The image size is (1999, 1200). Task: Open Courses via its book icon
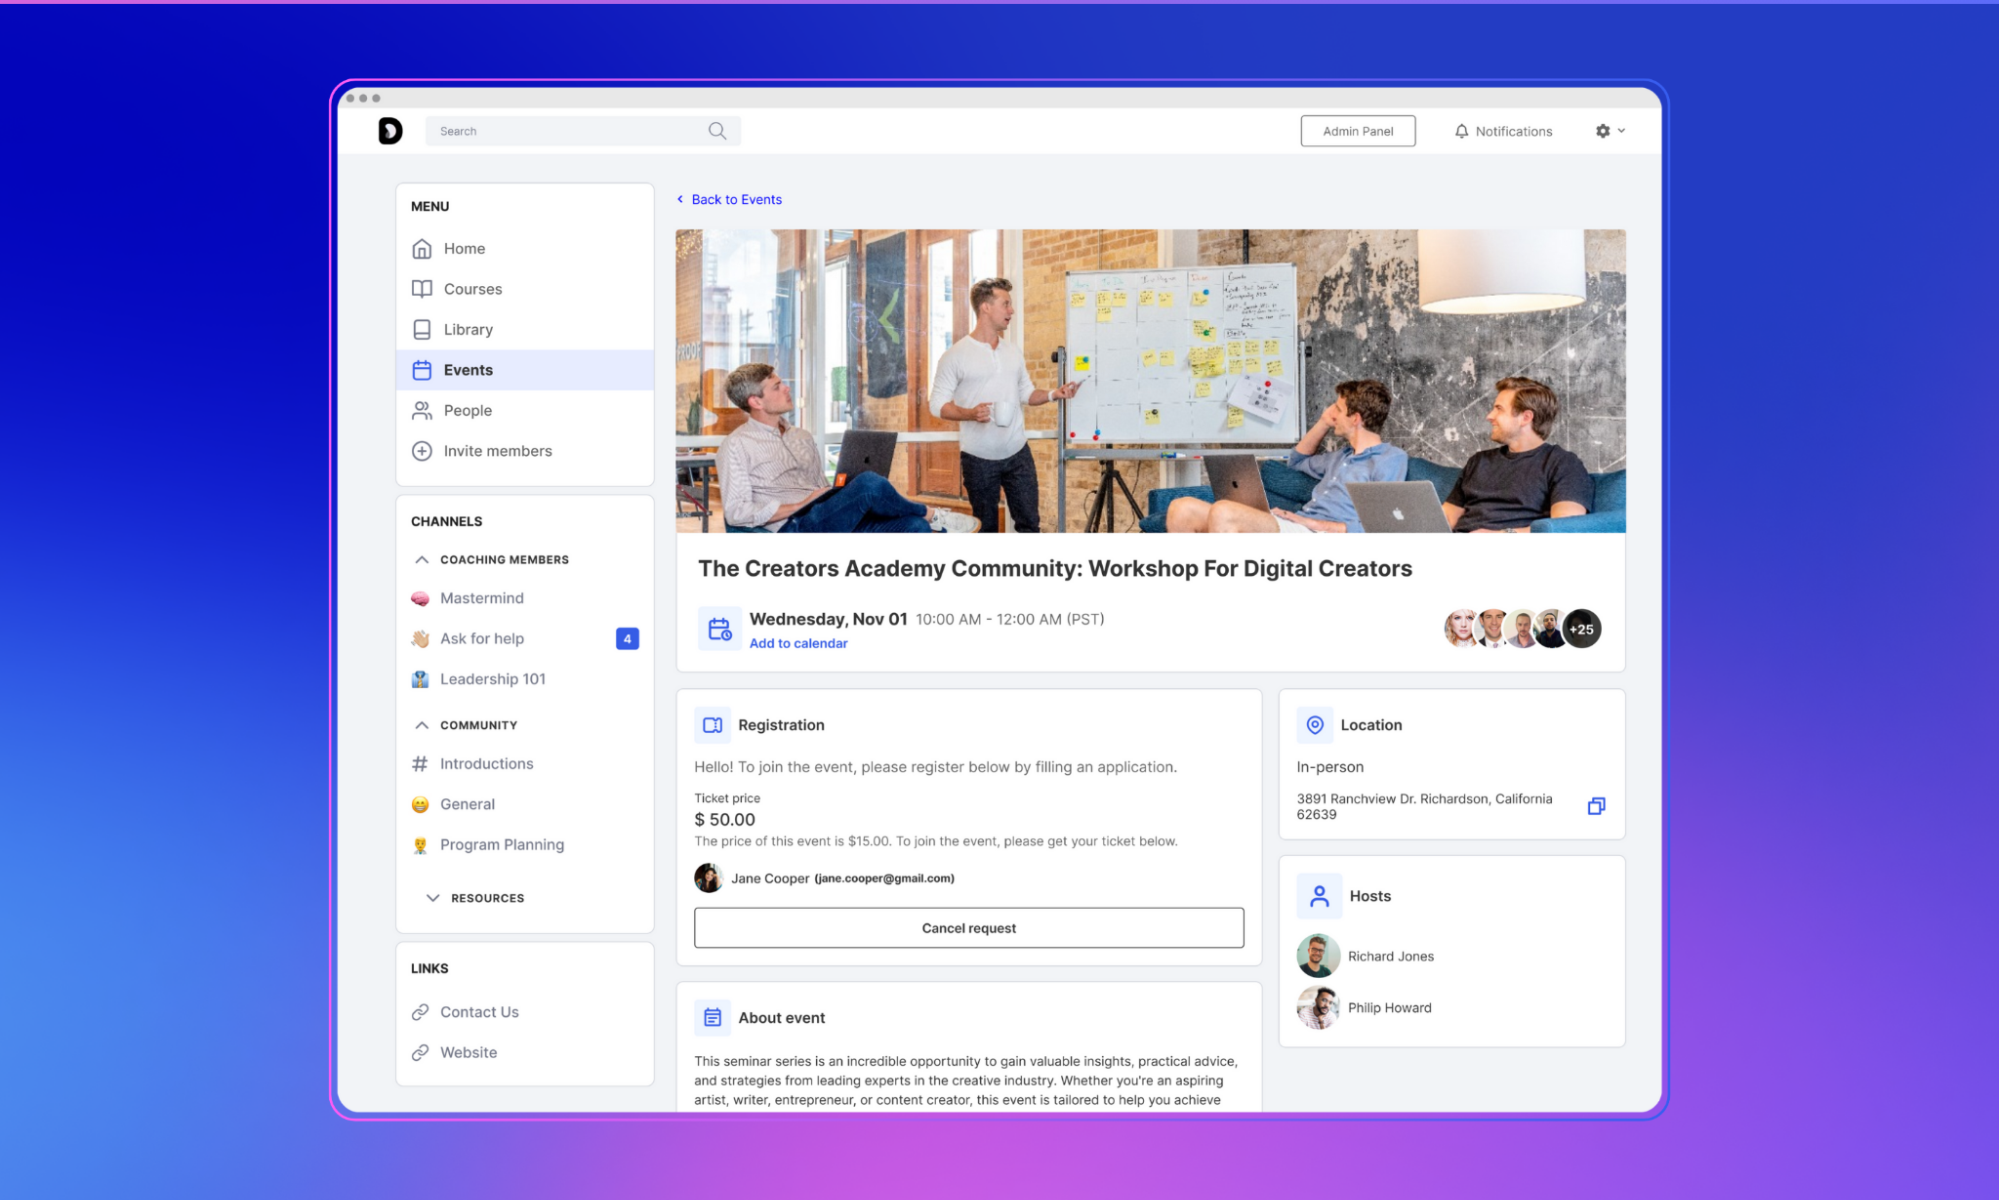pos(422,288)
